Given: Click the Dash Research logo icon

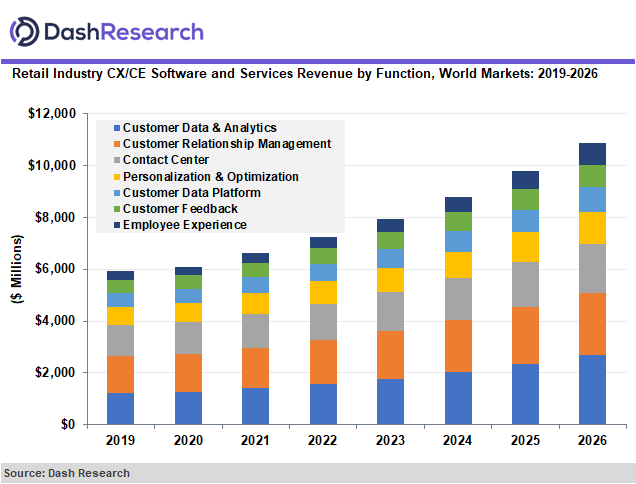Looking at the screenshot, I should 24,29.
